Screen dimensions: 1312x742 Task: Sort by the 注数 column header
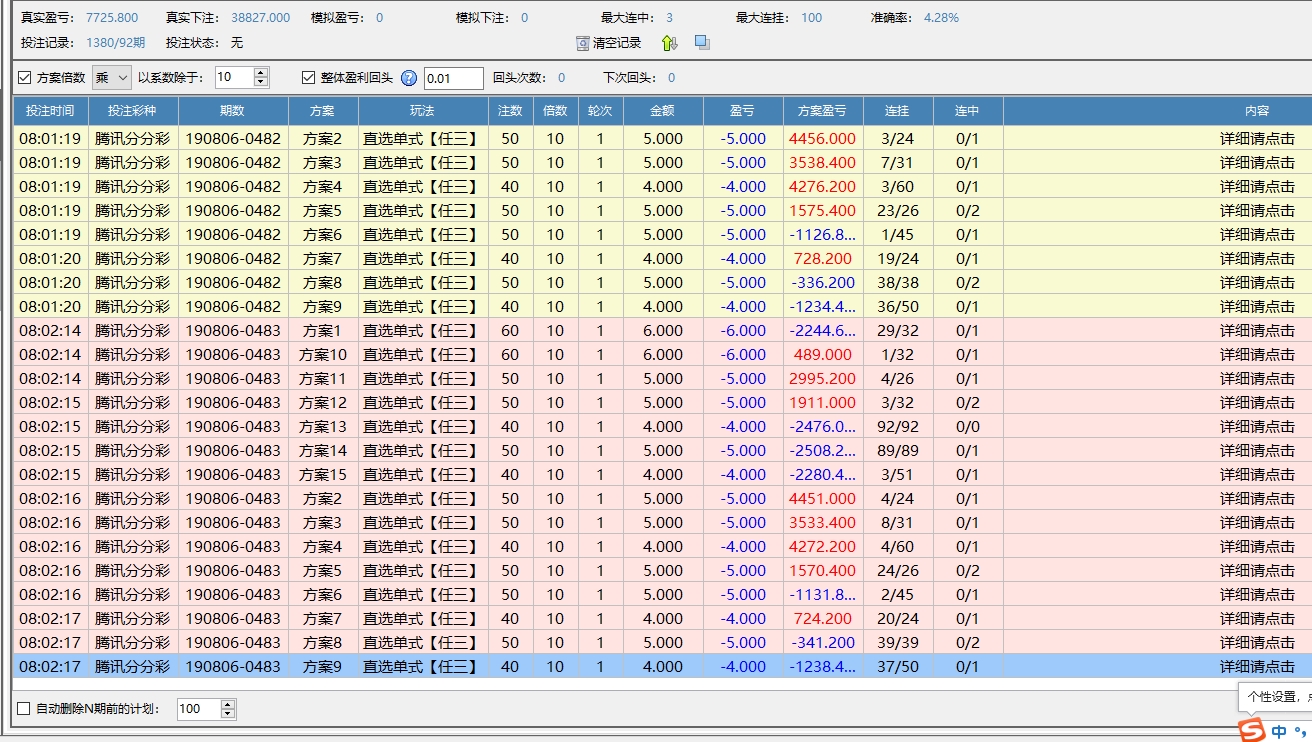(x=510, y=111)
